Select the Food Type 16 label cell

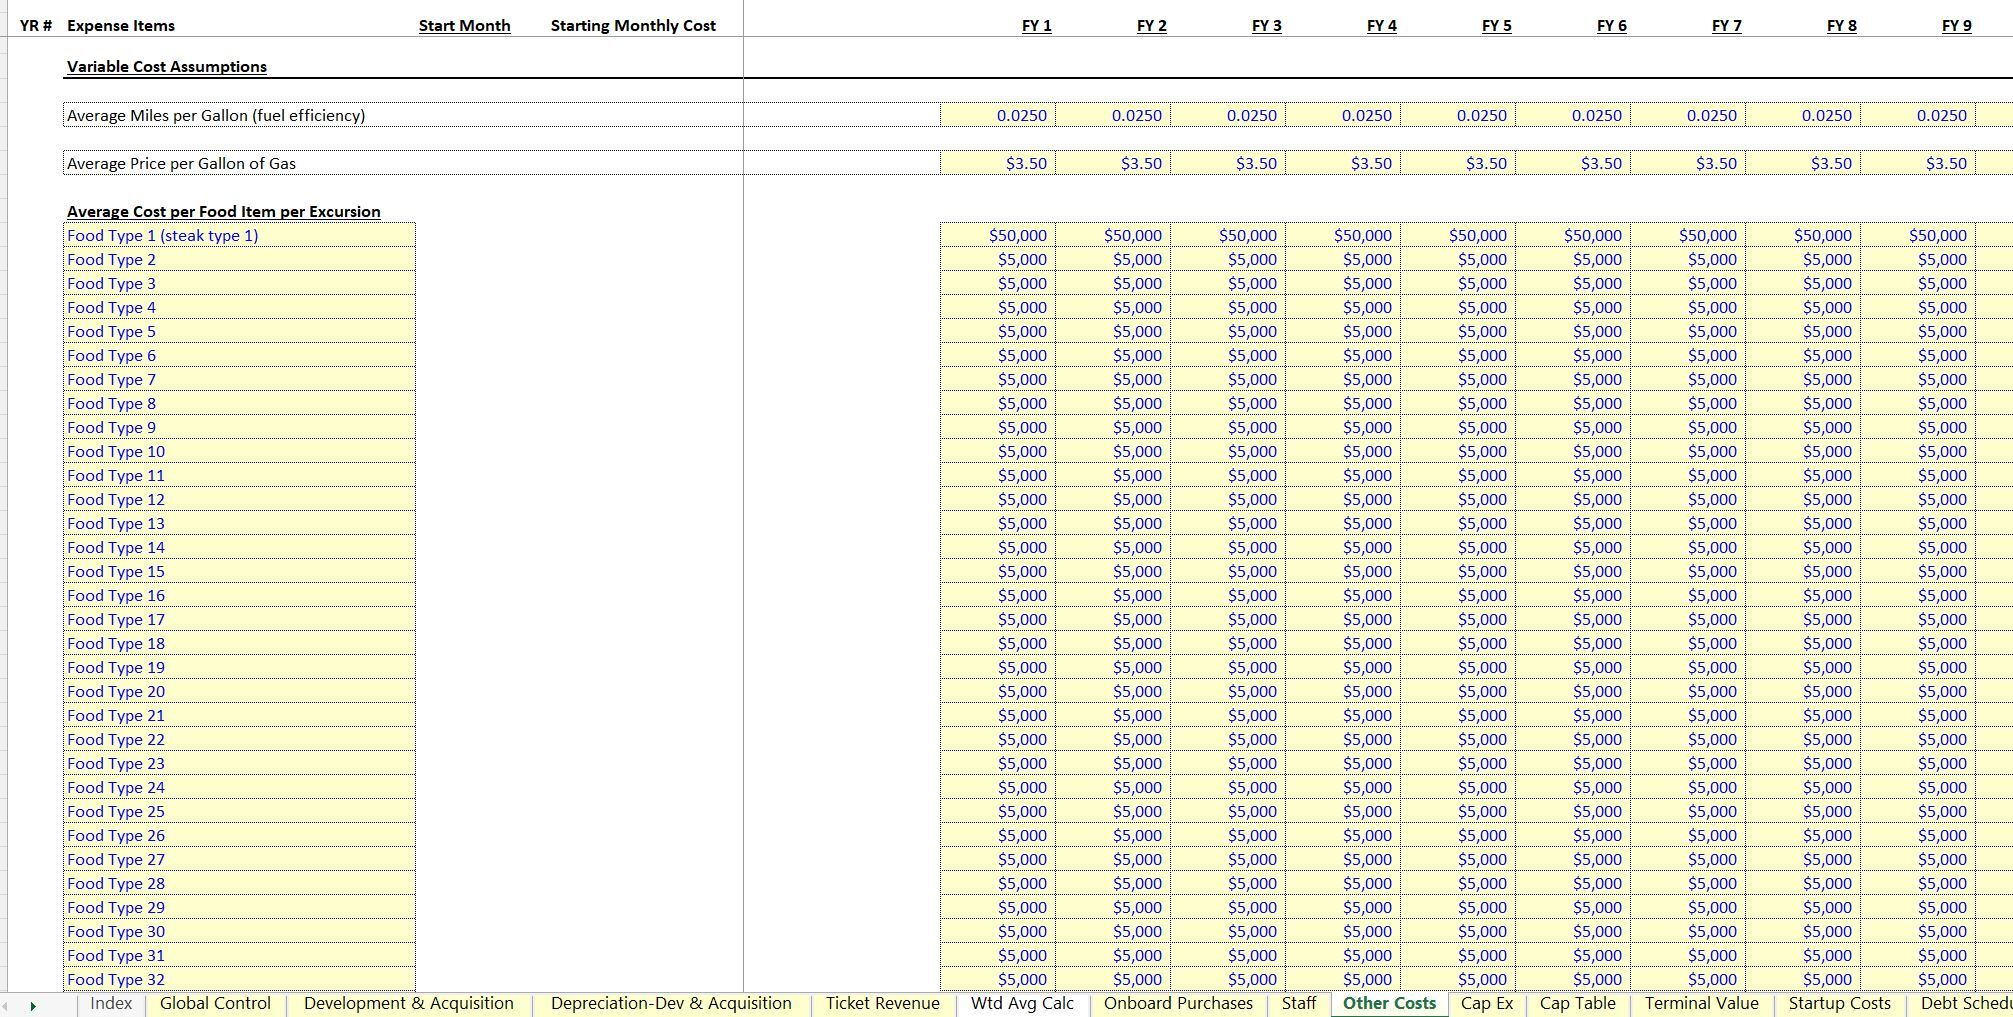pyautogui.click(x=240, y=595)
